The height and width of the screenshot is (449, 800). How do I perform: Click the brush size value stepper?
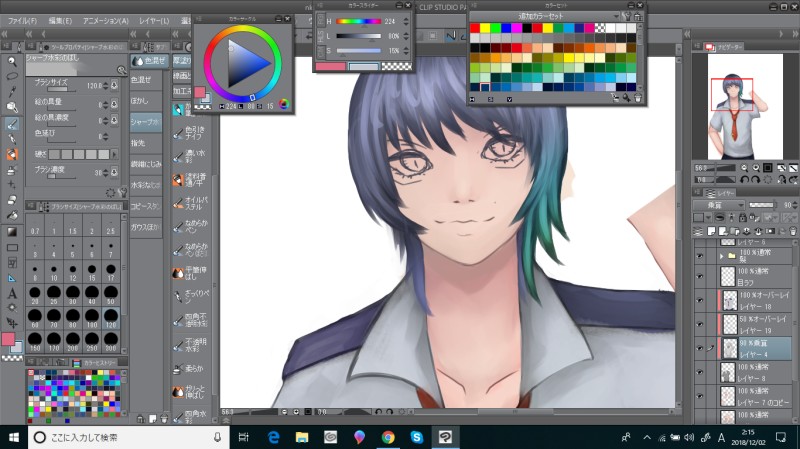coord(106,86)
